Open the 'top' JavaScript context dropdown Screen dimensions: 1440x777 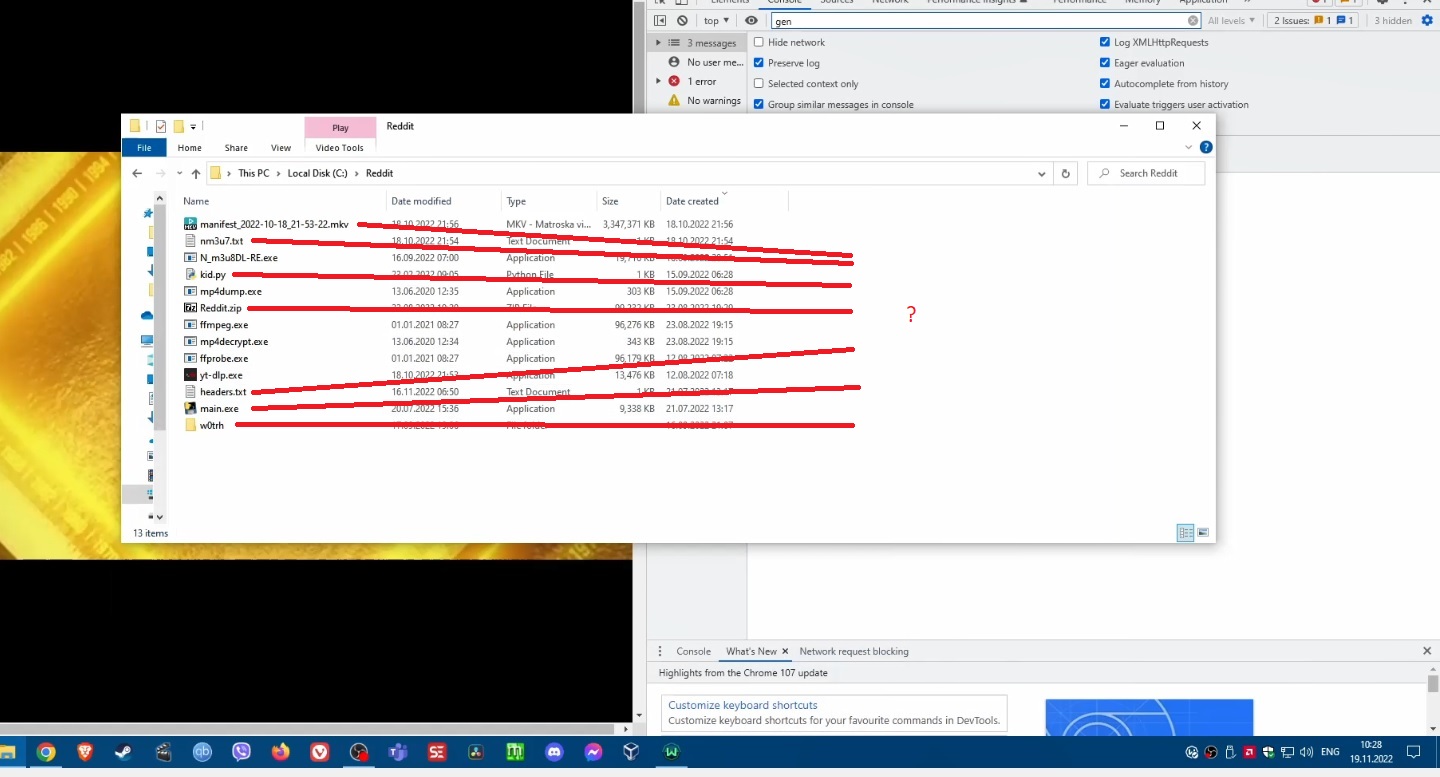click(716, 20)
